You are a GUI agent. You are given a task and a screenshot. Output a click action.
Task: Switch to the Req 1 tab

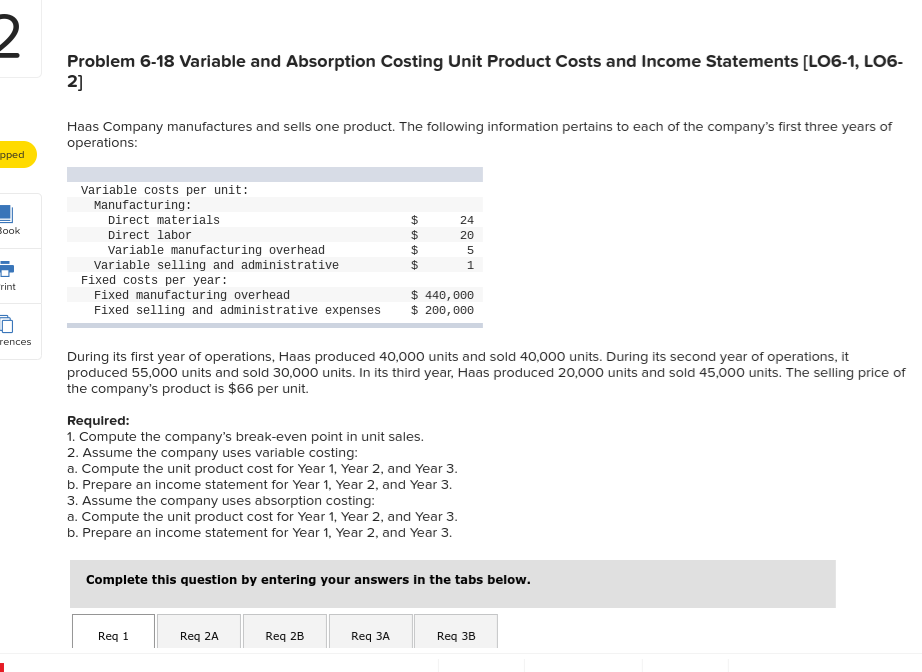[x=112, y=635]
